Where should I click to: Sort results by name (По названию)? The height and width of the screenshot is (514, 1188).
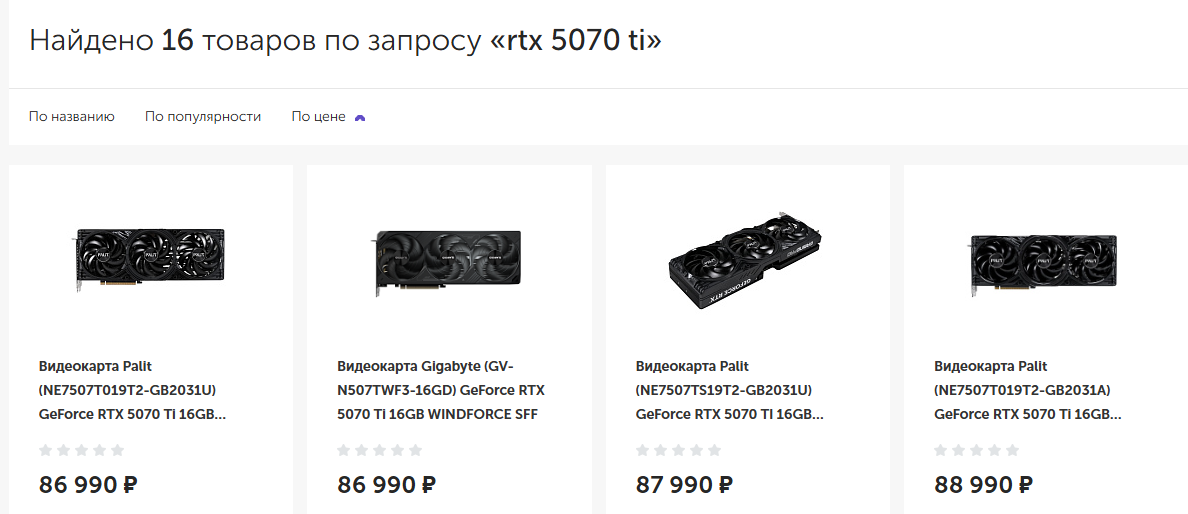tap(72, 117)
